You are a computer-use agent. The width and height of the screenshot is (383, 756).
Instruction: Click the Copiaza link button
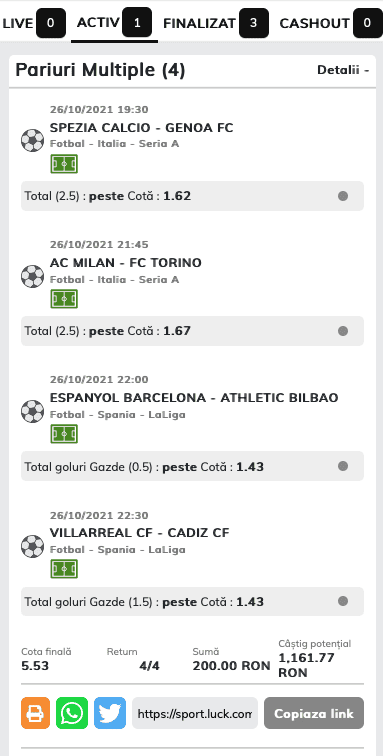click(x=314, y=713)
